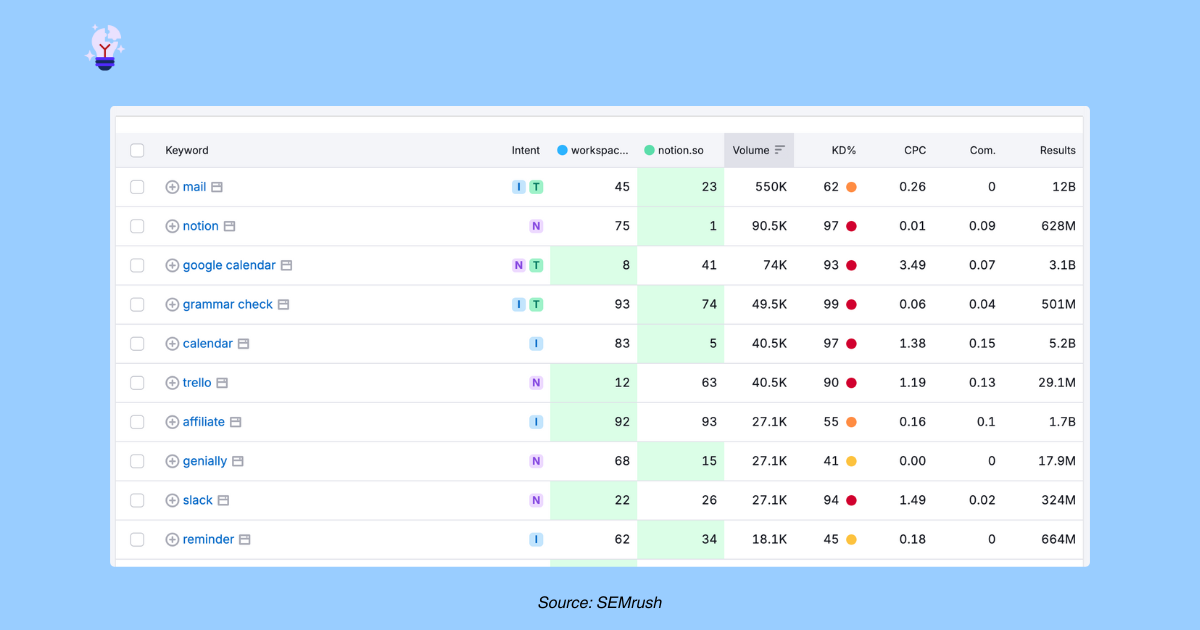Screen dimensions: 1200x630
Task: Open SERP snapshot icon for slack
Action: click(x=223, y=500)
